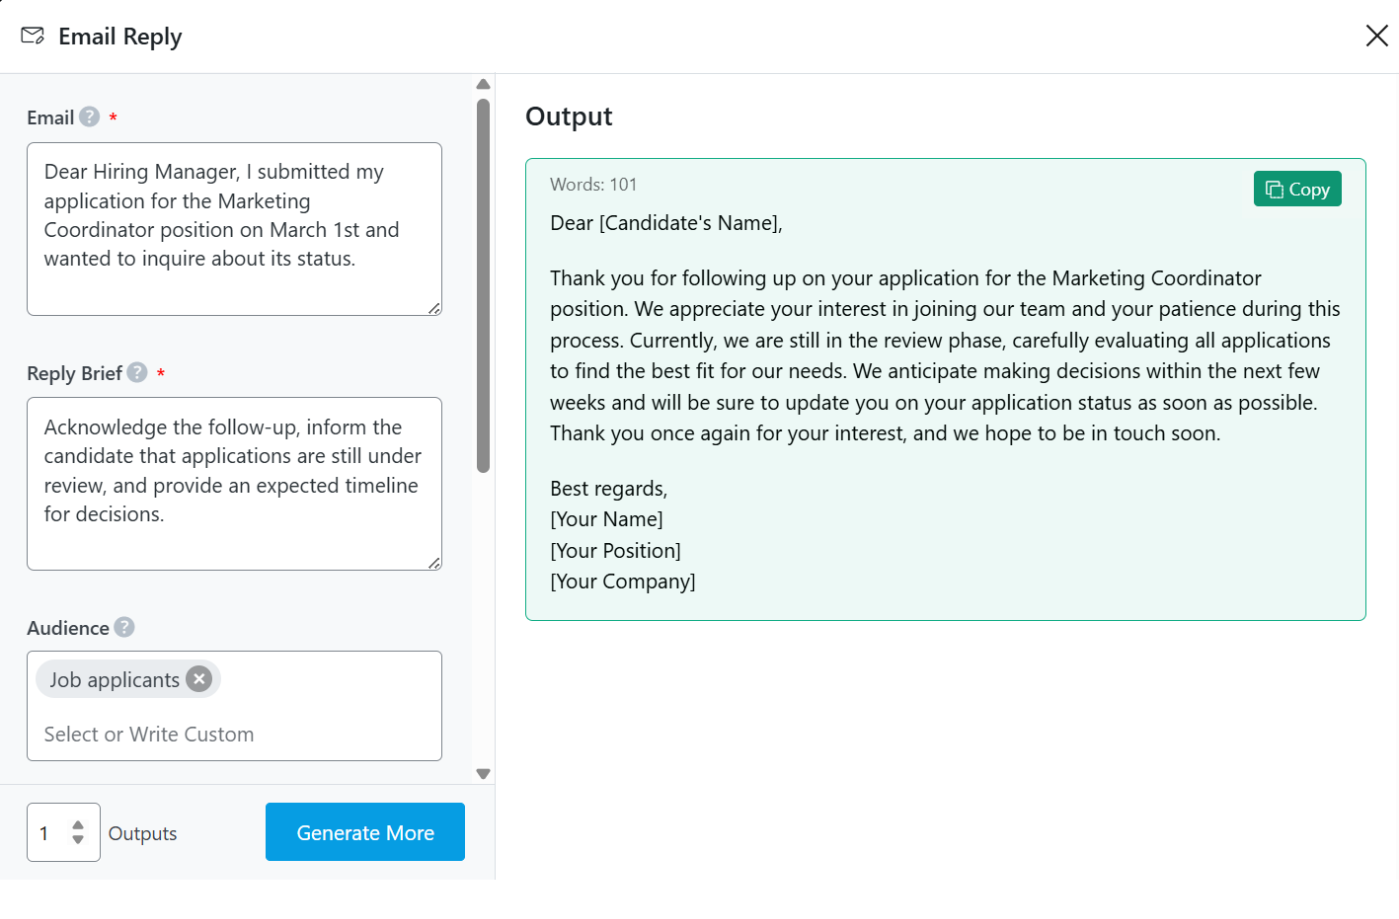Decrease the Outputs count with down arrow
This screenshot has height=919, width=1399.
pyautogui.click(x=78, y=840)
